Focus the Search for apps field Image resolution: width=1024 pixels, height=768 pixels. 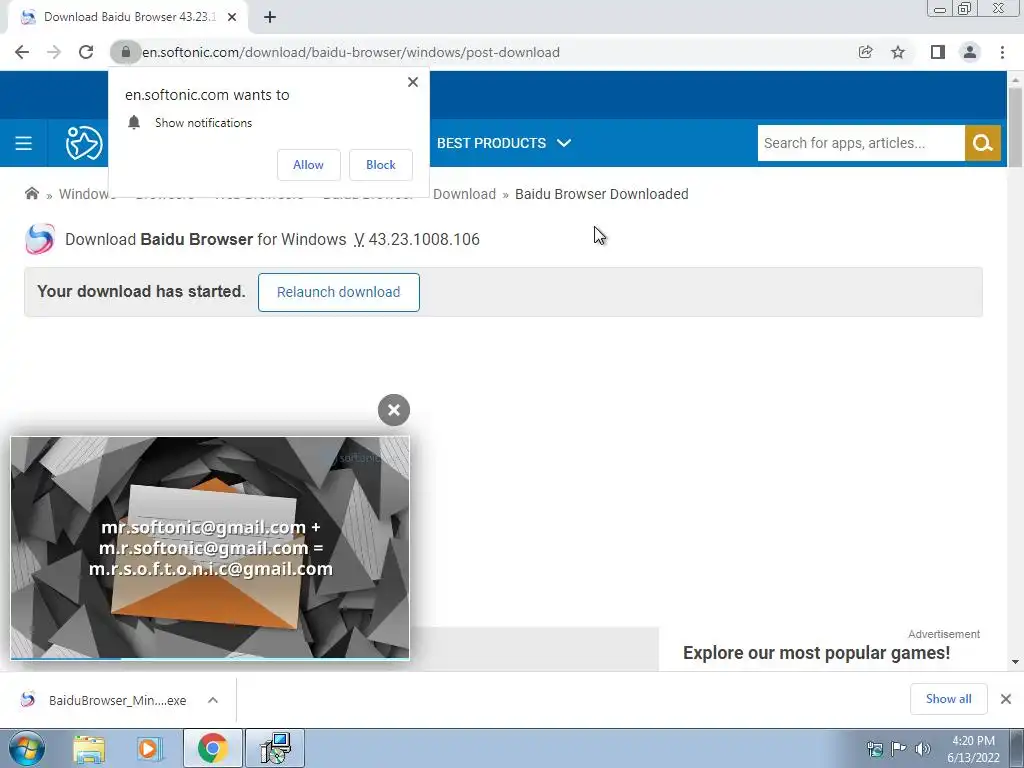click(861, 143)
